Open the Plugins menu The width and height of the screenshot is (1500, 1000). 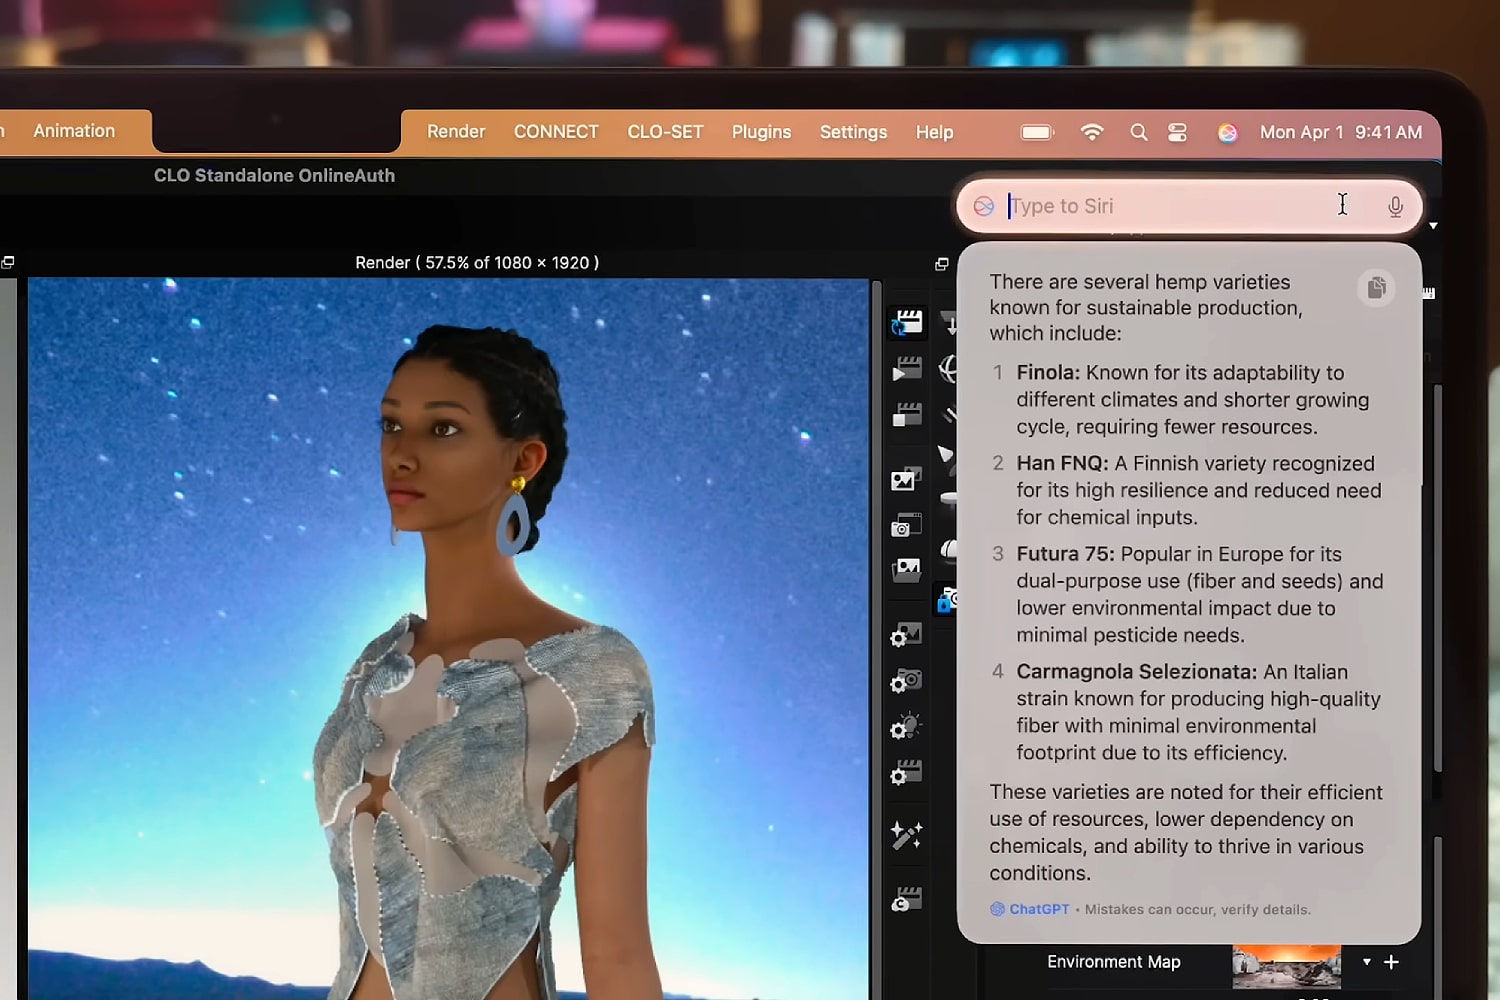pyautogui.click(x=761, y=132)
